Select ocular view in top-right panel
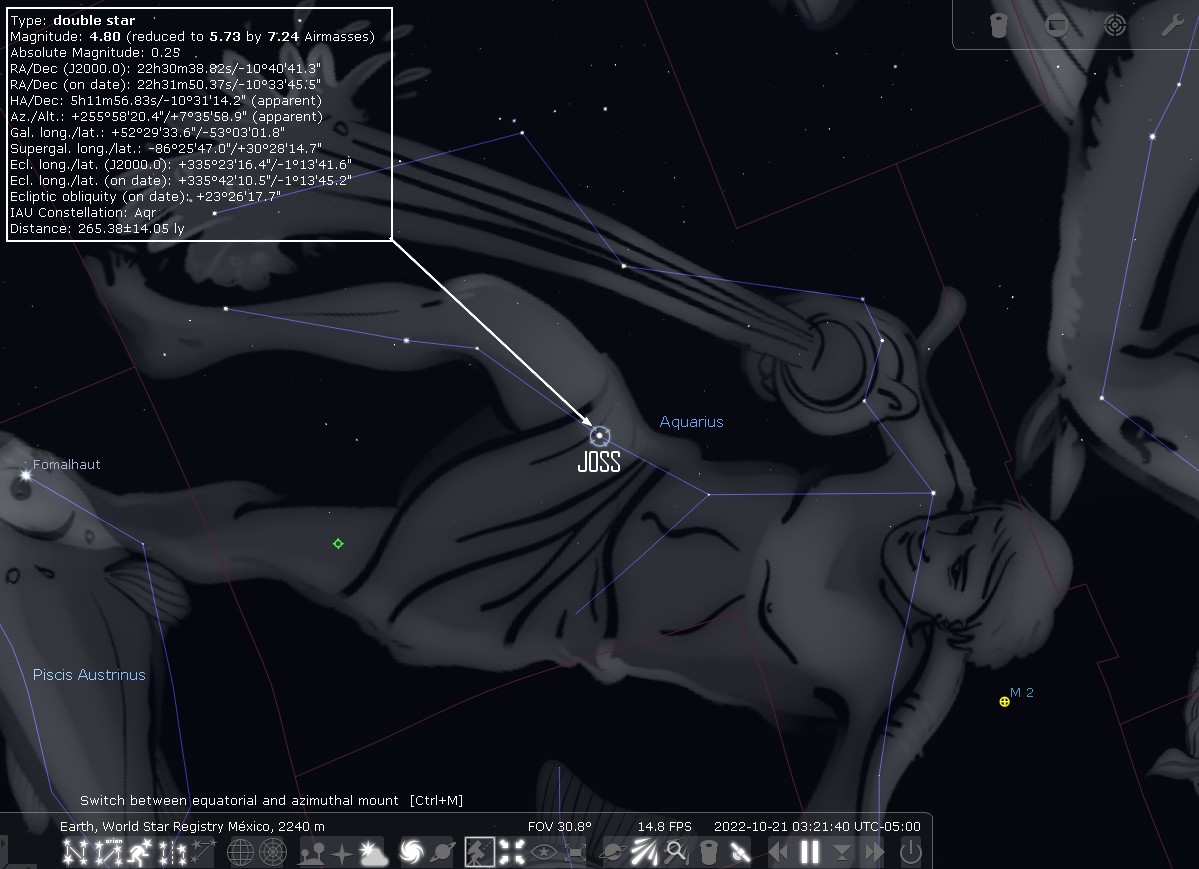Viewport: 1199px width, 869px height. point(999,25)
